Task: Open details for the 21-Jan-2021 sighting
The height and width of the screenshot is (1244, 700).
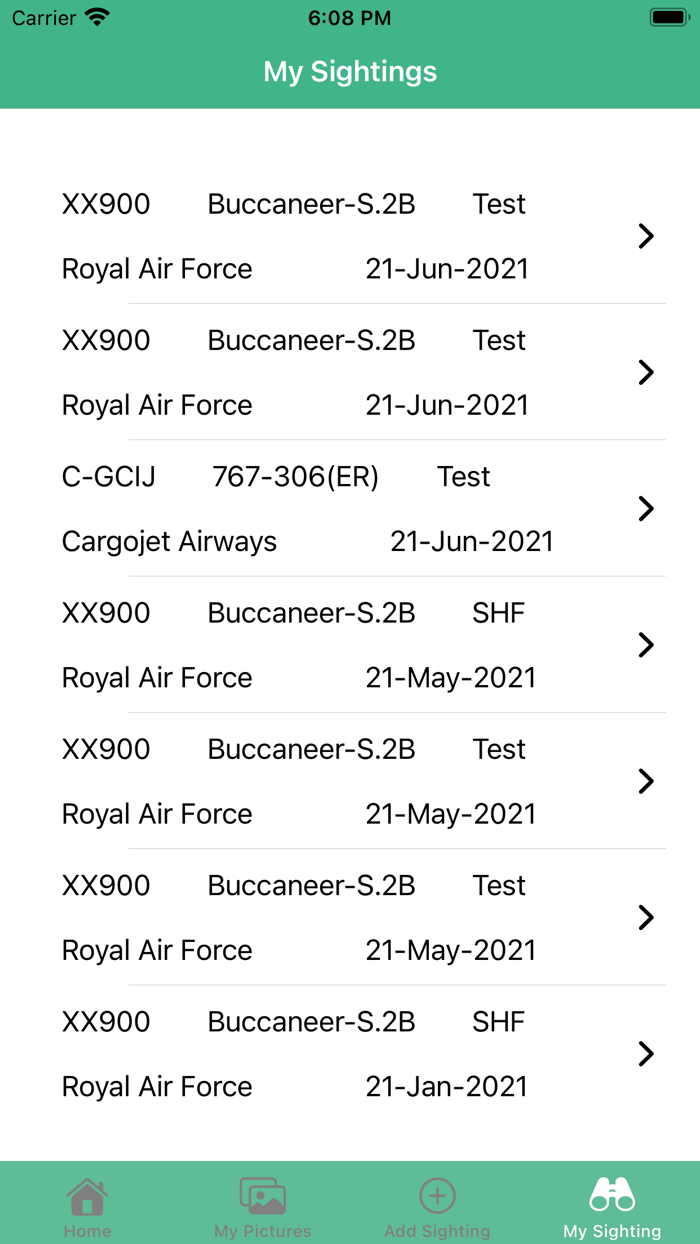Action: pos(646,1054)
